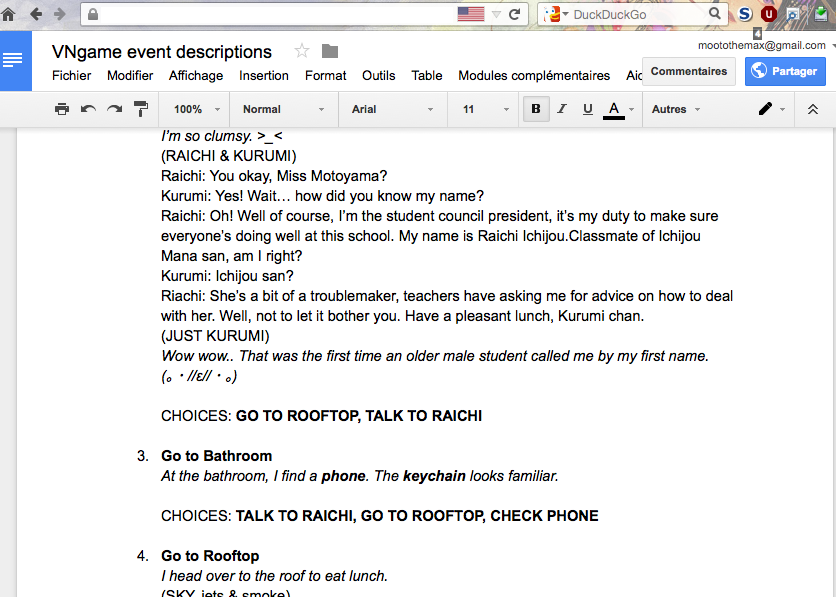Screen dimensions: 836x597
Task: Click the padlock icon in the address bar
Action: coord(93,14)
